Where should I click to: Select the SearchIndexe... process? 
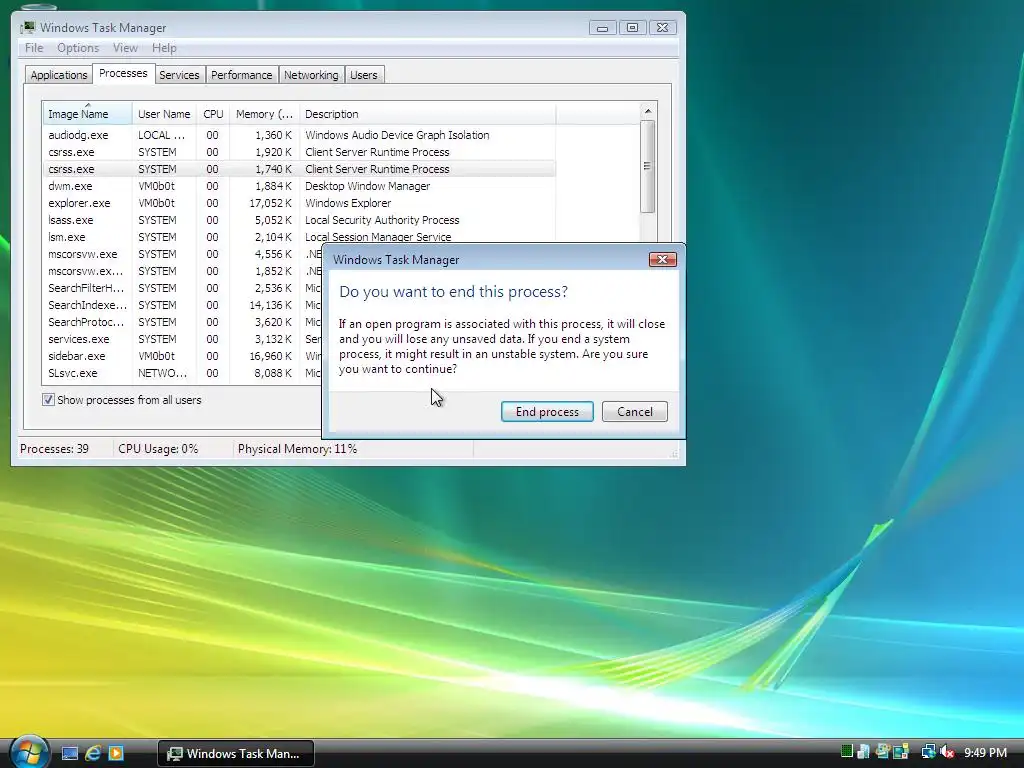[182, 305]
